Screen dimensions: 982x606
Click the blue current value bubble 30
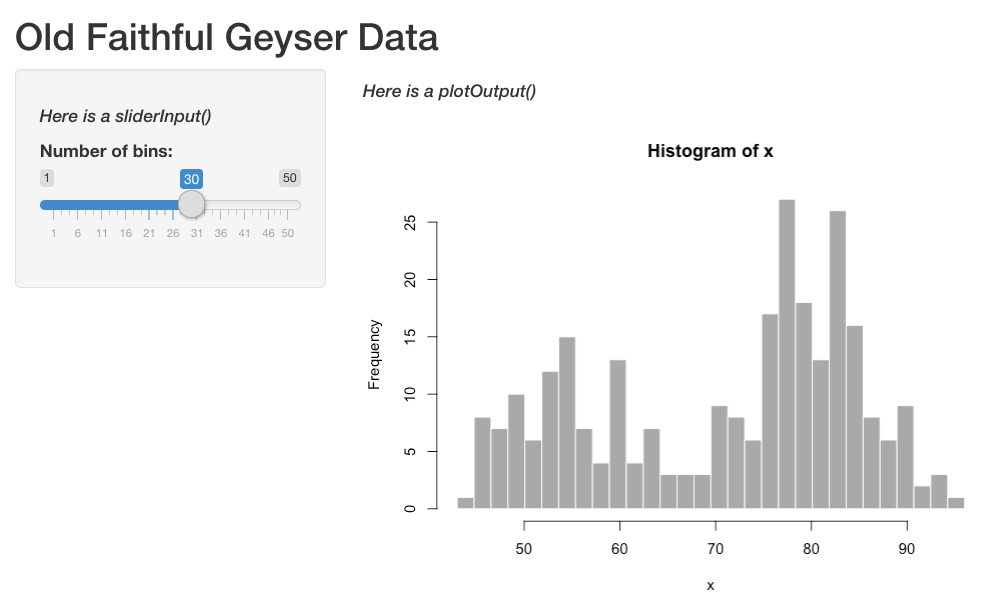(191, 179)
